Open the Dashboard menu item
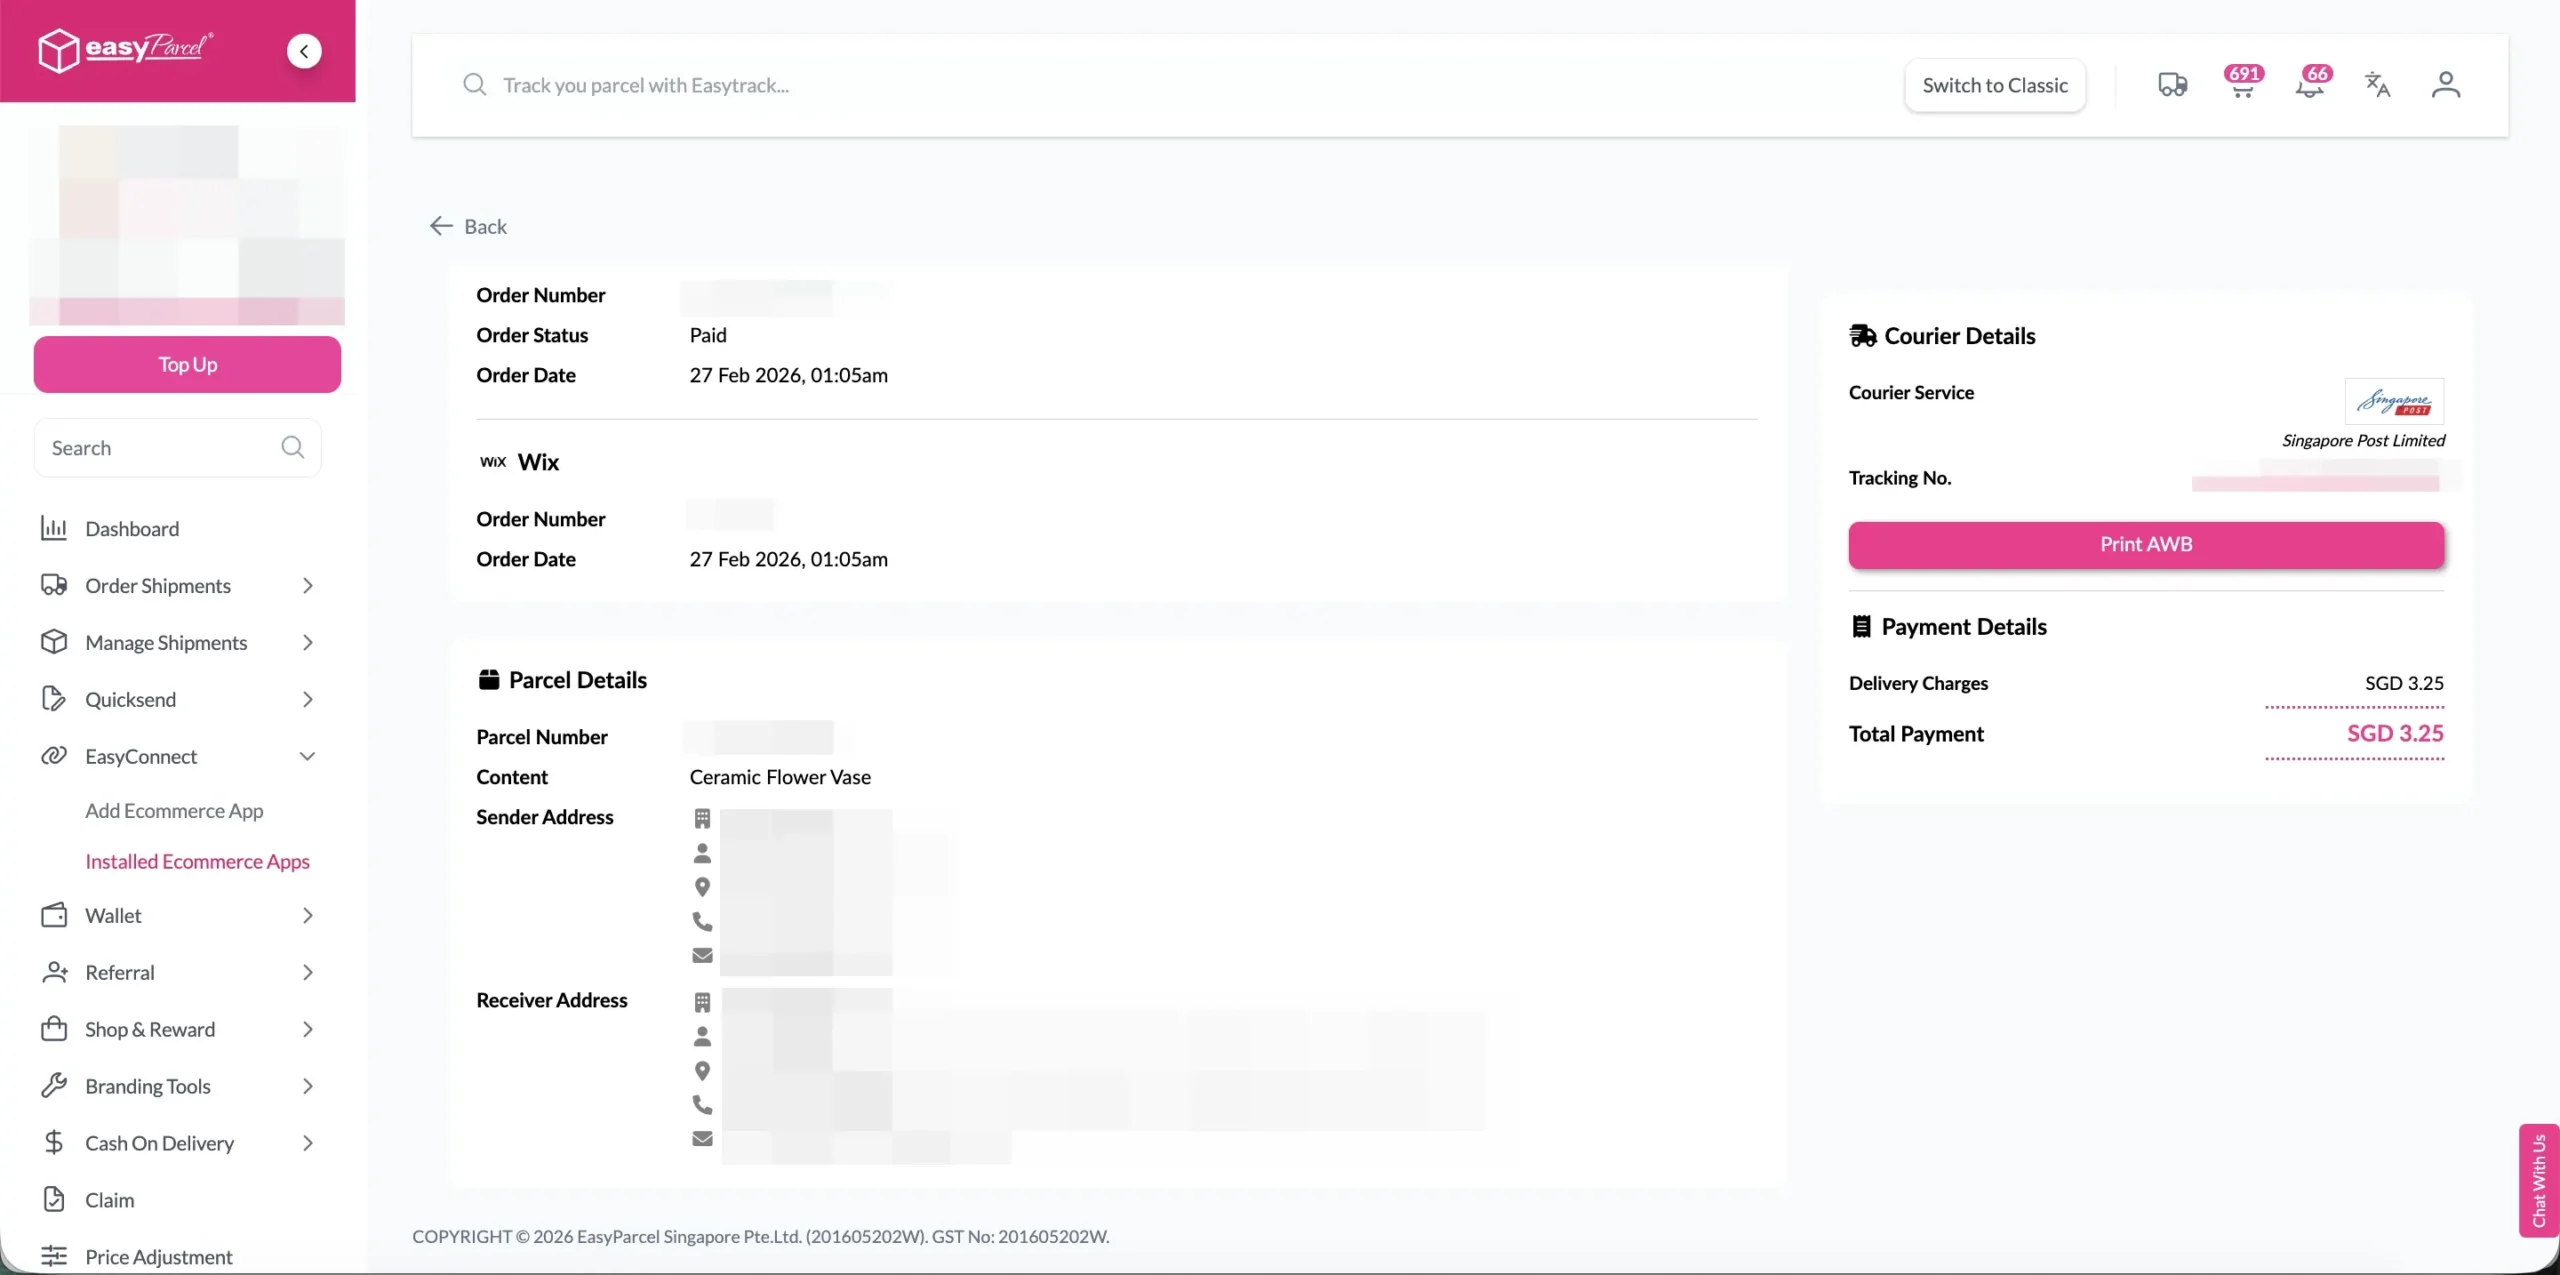 [132, 529]
